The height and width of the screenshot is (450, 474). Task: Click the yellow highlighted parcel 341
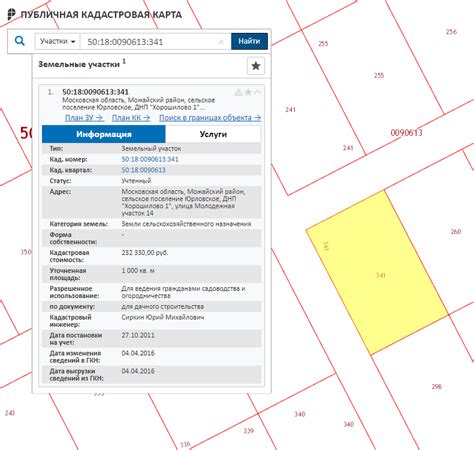pos(377,272)
